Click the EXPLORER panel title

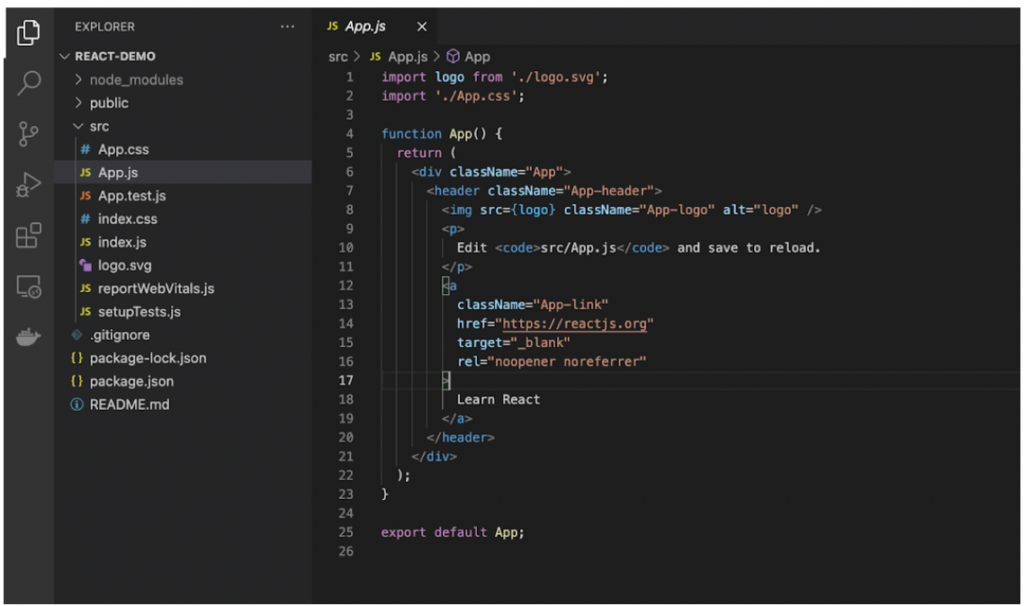click(x=104, y=27)
